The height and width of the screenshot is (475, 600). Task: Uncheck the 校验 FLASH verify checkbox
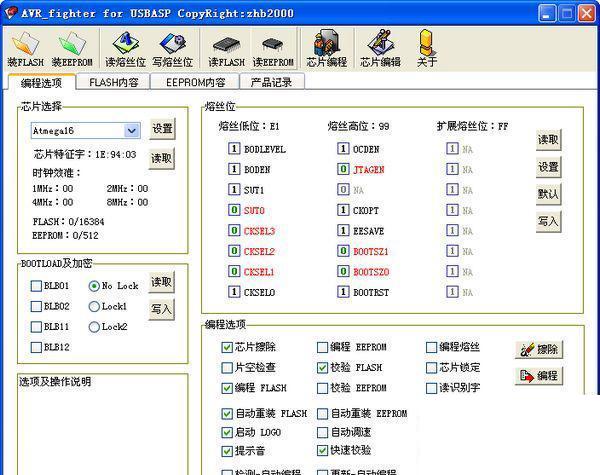coord(323,368)
